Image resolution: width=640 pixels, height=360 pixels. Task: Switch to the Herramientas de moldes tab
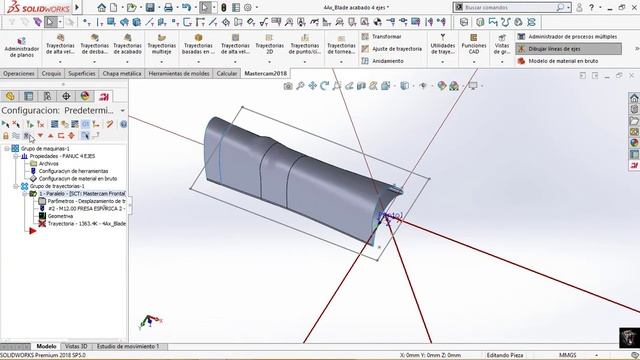click(179, 73)
